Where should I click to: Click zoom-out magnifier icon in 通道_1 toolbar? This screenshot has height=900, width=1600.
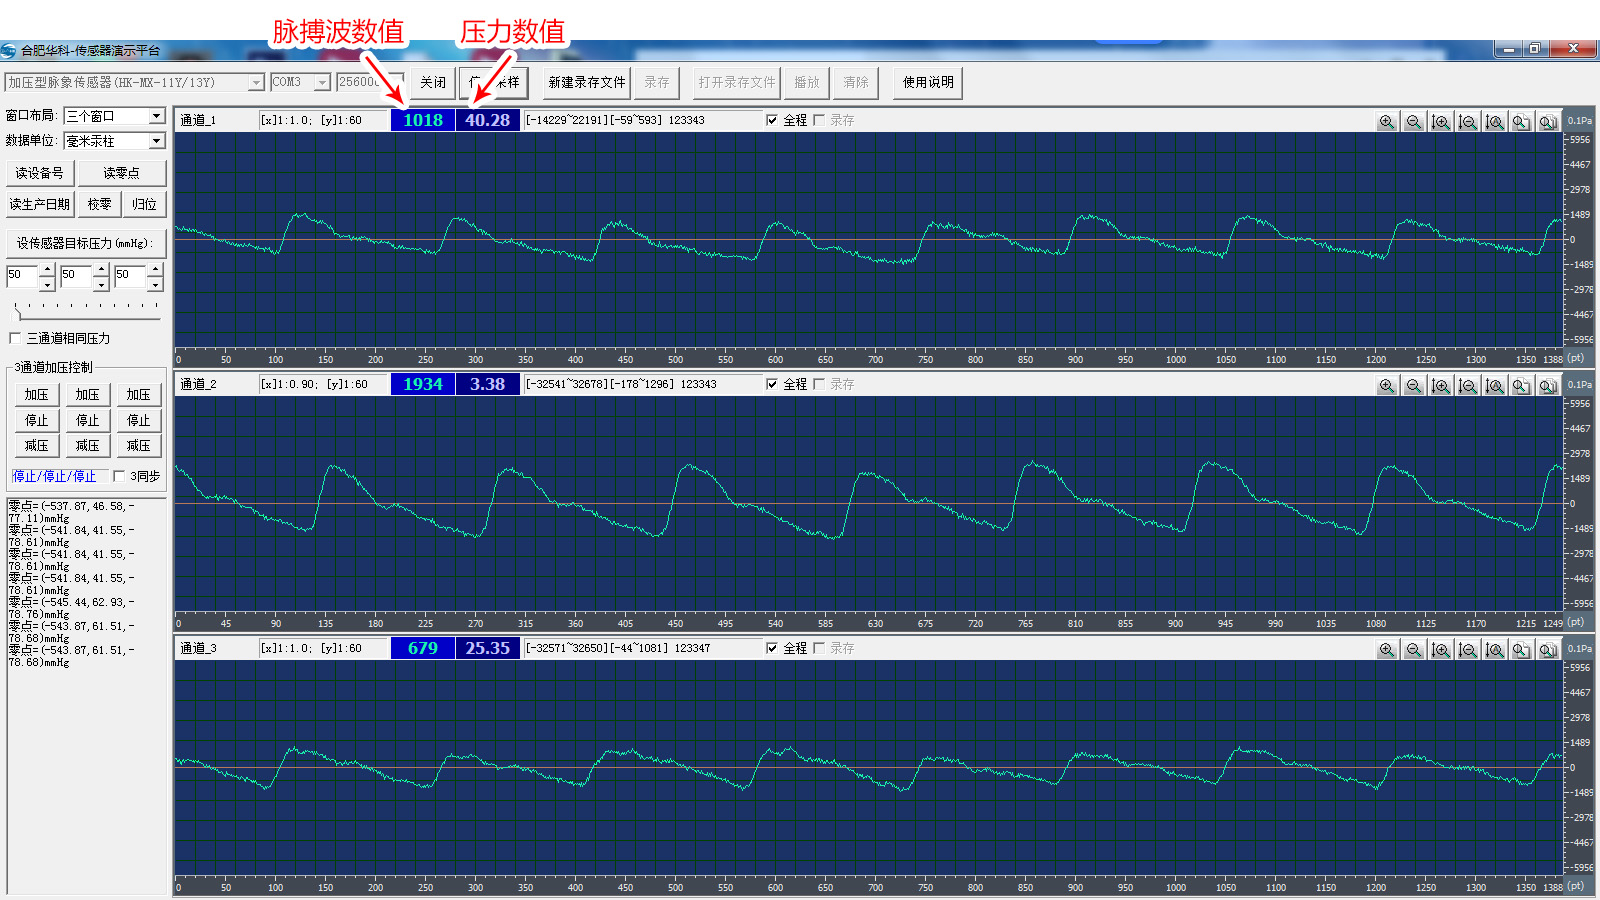[1413, 121]
